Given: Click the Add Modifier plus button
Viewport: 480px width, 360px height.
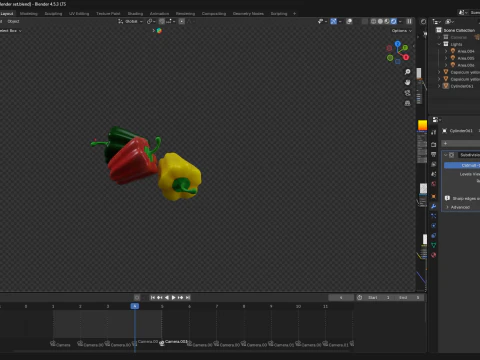Looking at the screenshot, I should 445,143.
